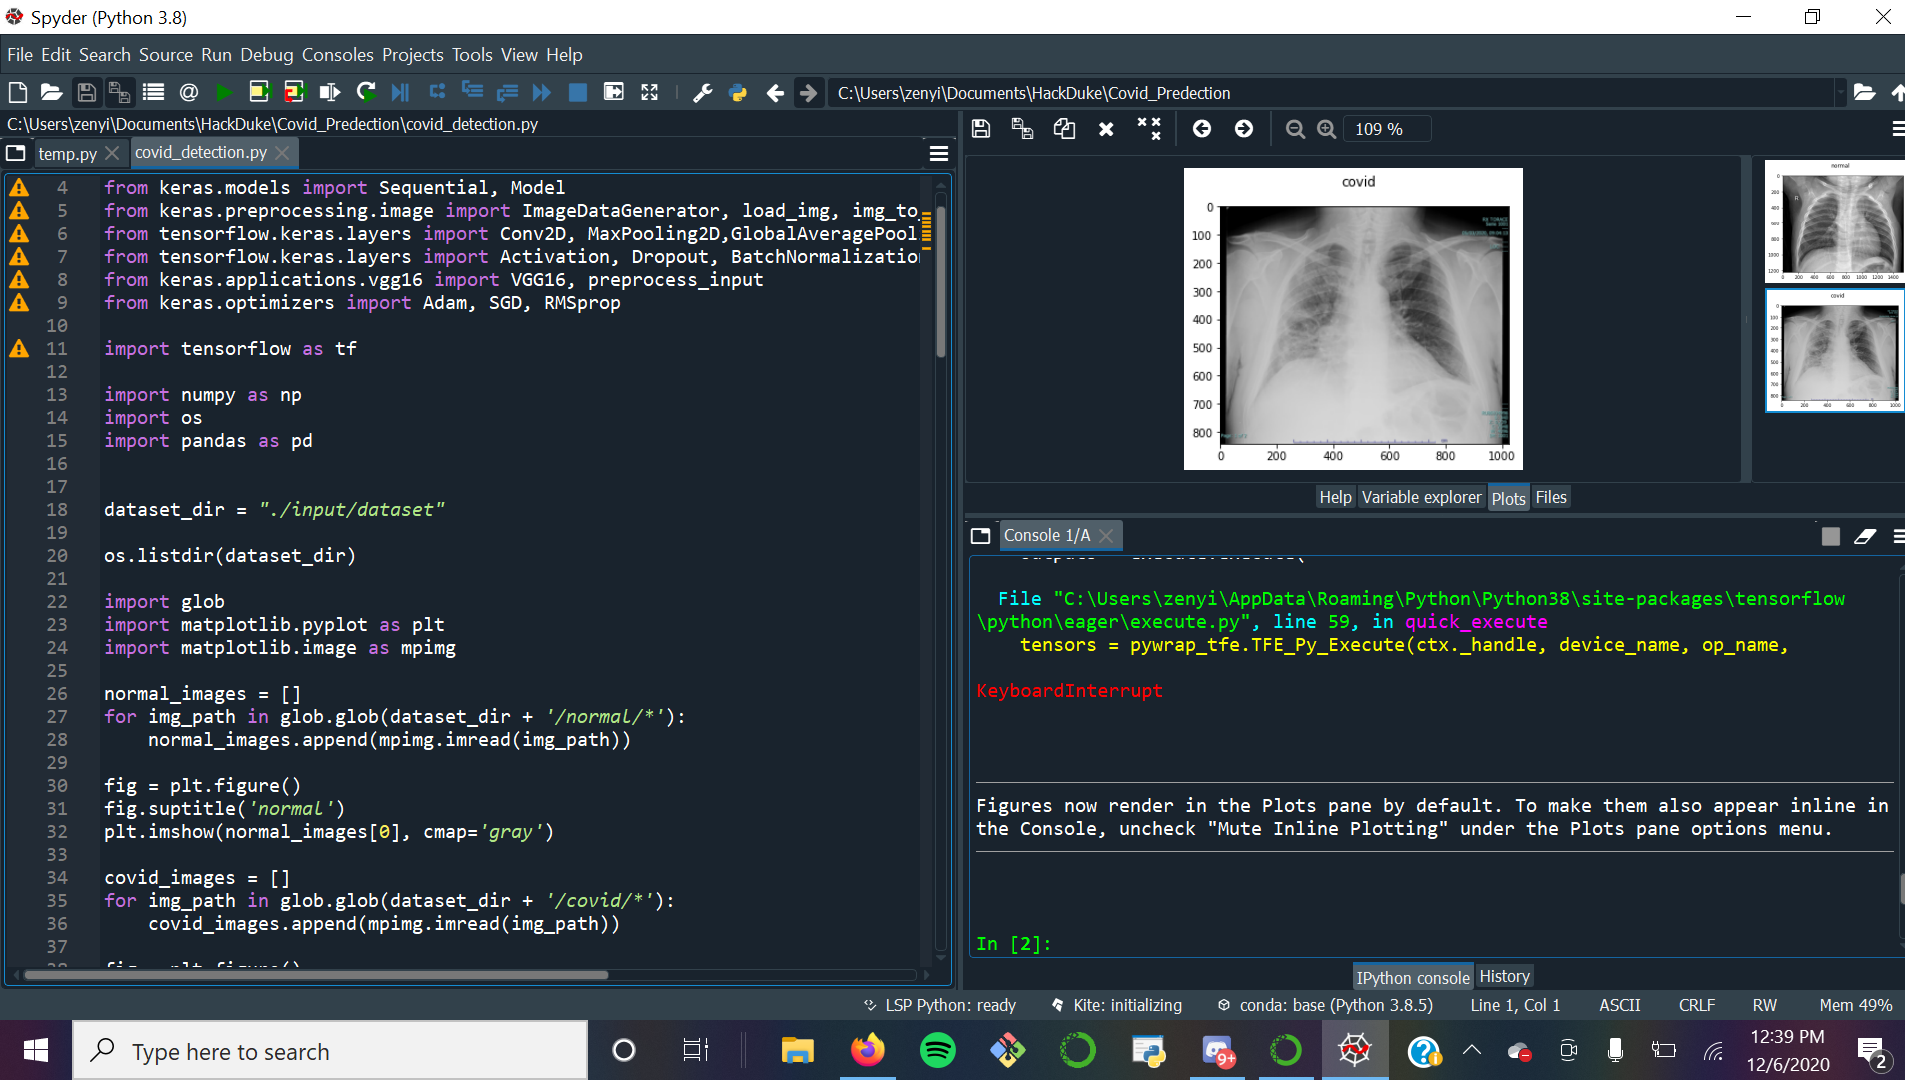The image size is (1905, 1080).
Task: Zoom out of the plot
Action: (x=1295, y=129)
